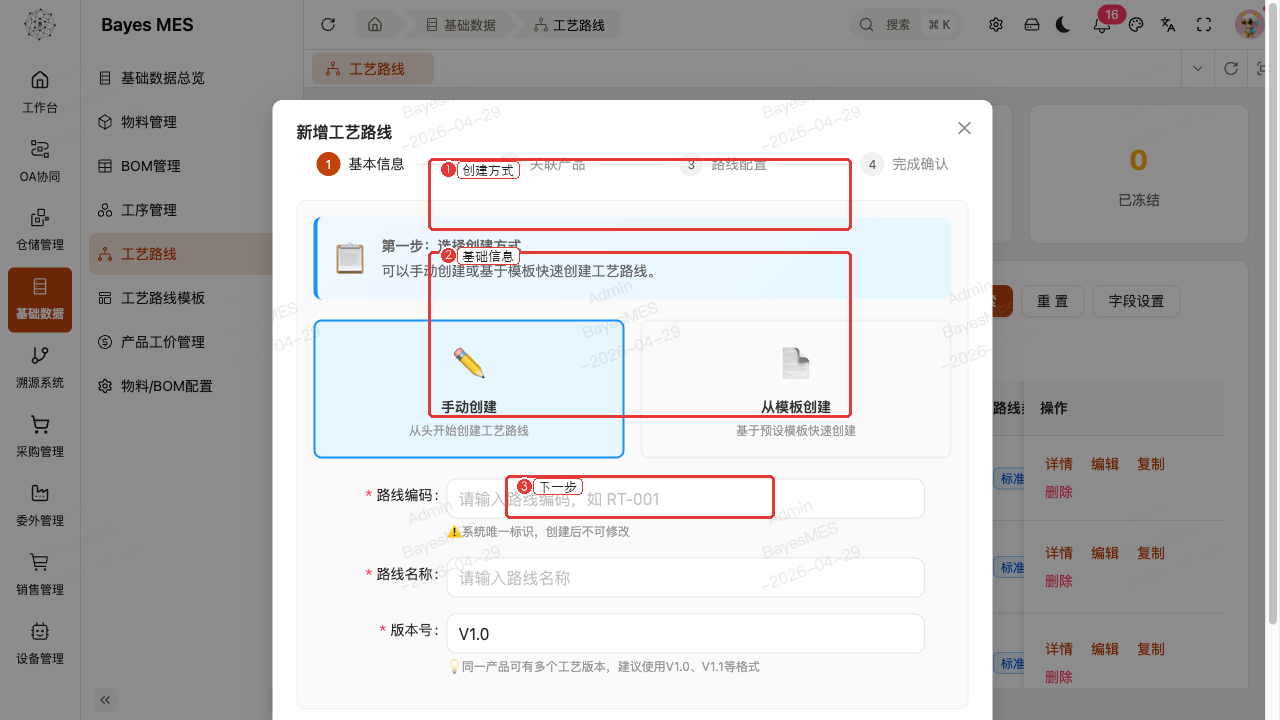Open 销售管理 sales module
Screen dimensions: 1280x720
pos(40,575)
